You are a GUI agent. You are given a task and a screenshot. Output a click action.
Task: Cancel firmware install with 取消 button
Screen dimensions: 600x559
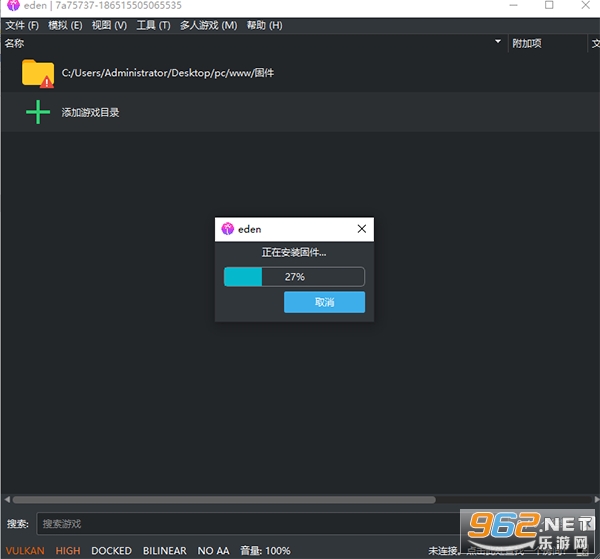pyautogui.click(x=324, y=302)
